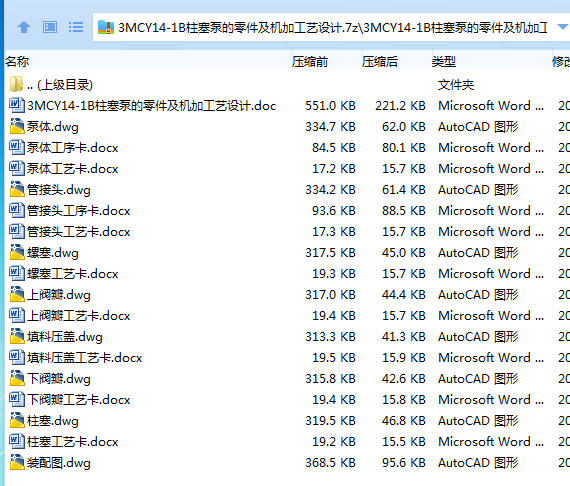This screenshot has height=486, width=570.
Task: Select 3MCY14-1B柱塞泵的零件及机加工艺设计.doc file name
Action: click(152, 106)
